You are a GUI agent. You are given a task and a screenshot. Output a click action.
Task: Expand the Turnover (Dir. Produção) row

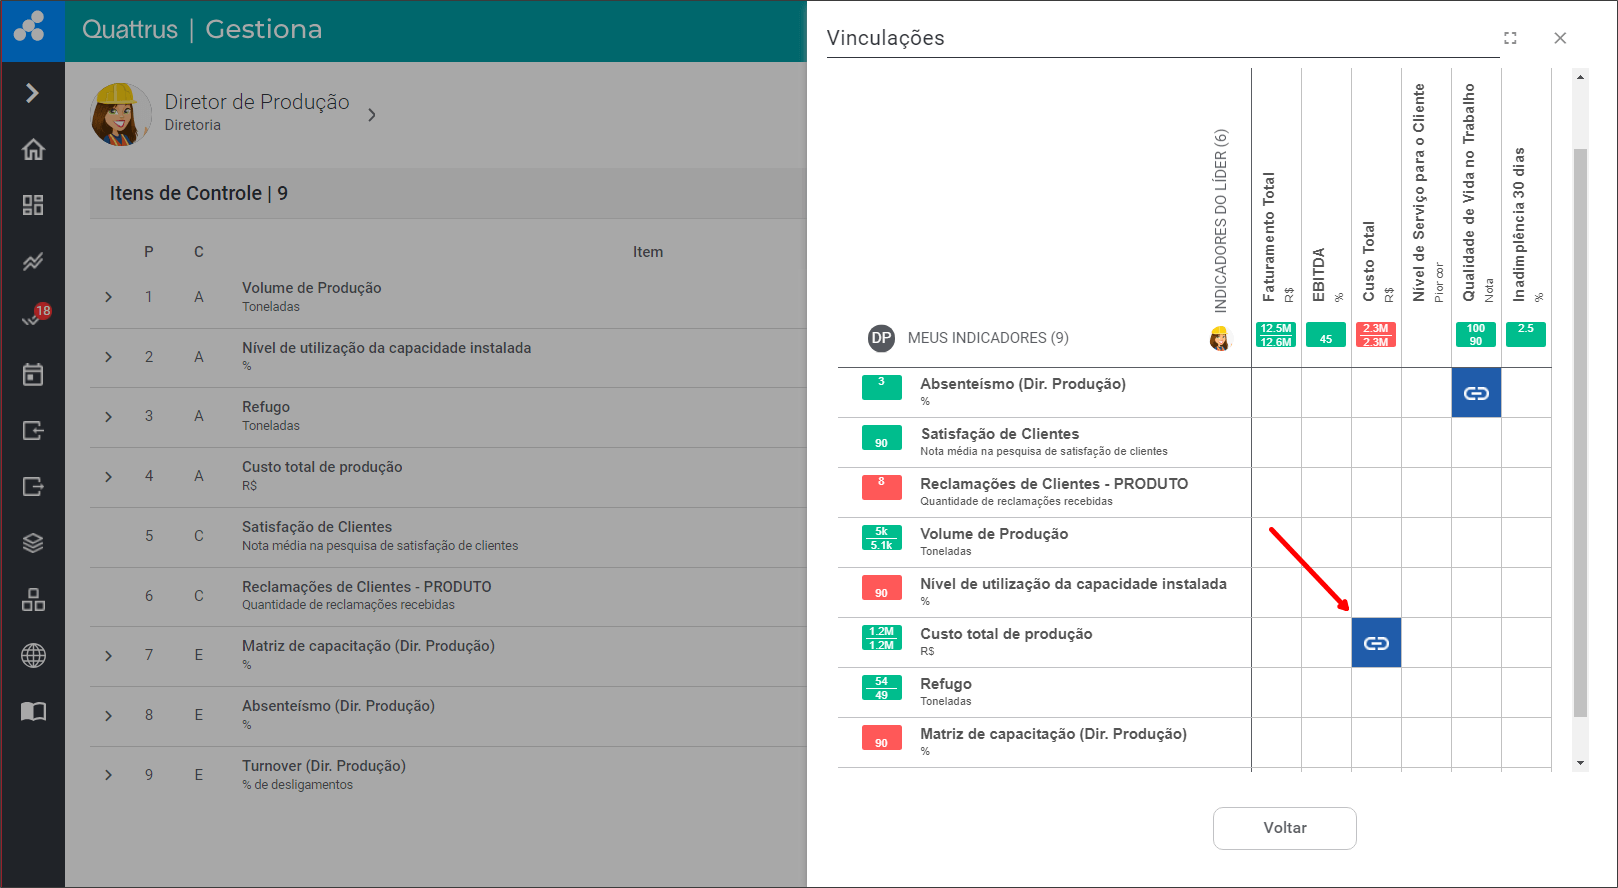click(x=109, y=775)
